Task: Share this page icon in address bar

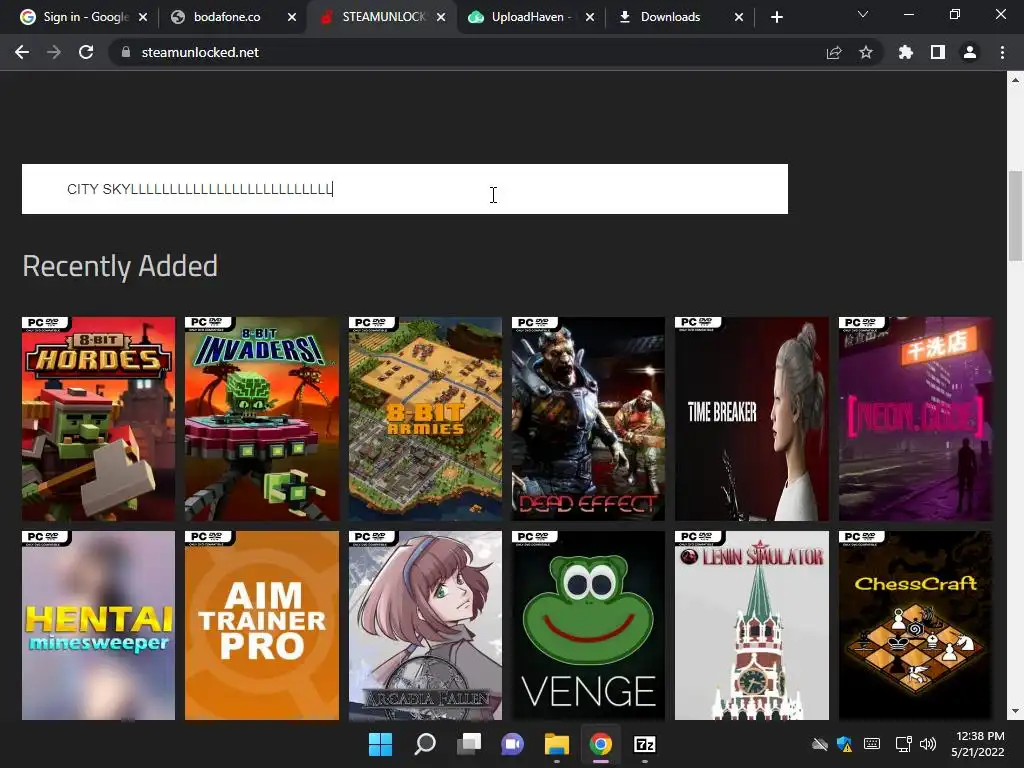Action: click(x=834, y=52)
